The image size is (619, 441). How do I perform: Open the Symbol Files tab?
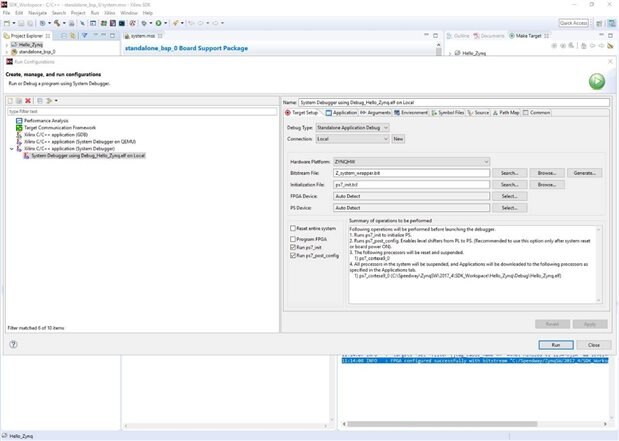[x=450, y=113]
